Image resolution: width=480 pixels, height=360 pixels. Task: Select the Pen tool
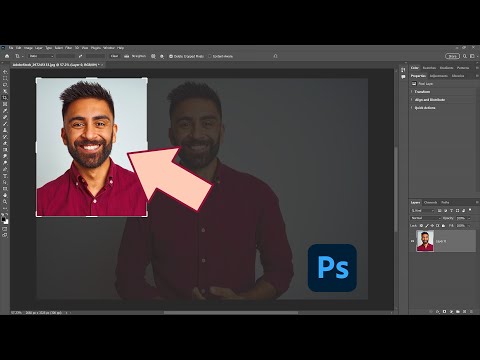coord(5,169)
